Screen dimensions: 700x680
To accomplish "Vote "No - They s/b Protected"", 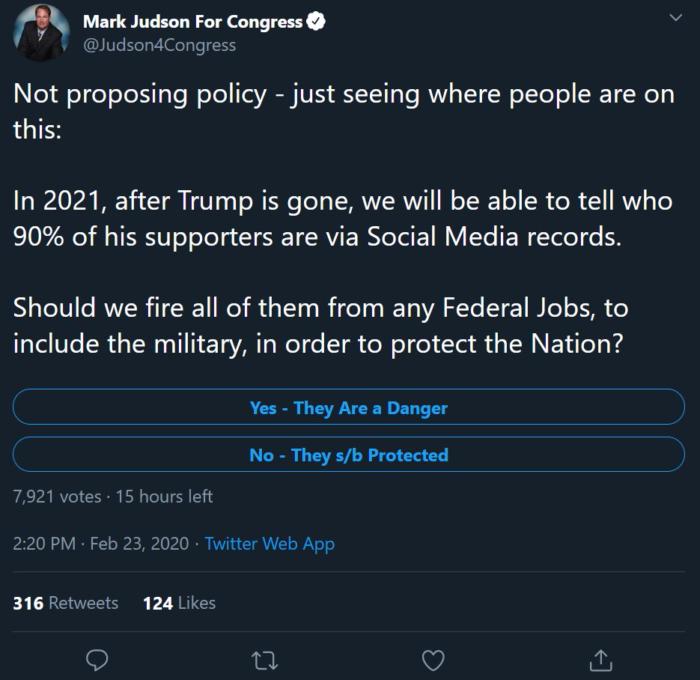I will coord(349,455).
